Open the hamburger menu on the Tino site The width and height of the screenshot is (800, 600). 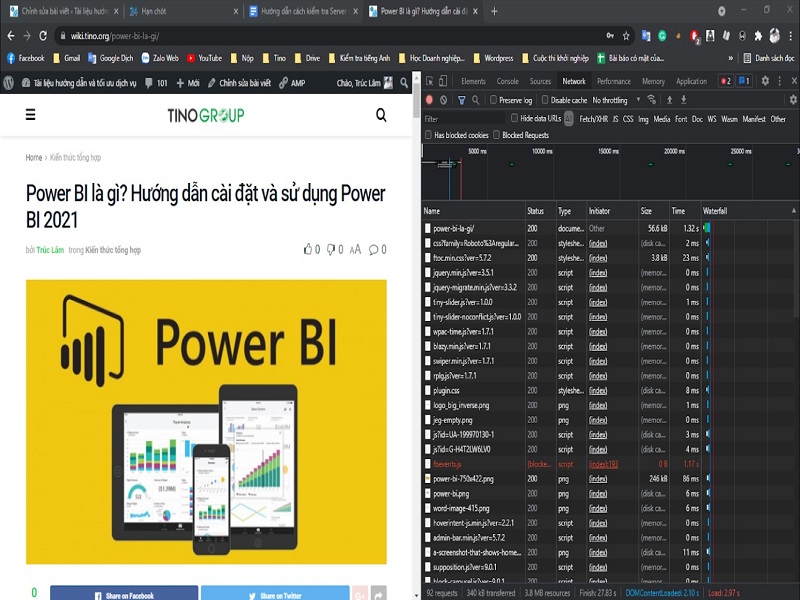[x=31, y=115]
